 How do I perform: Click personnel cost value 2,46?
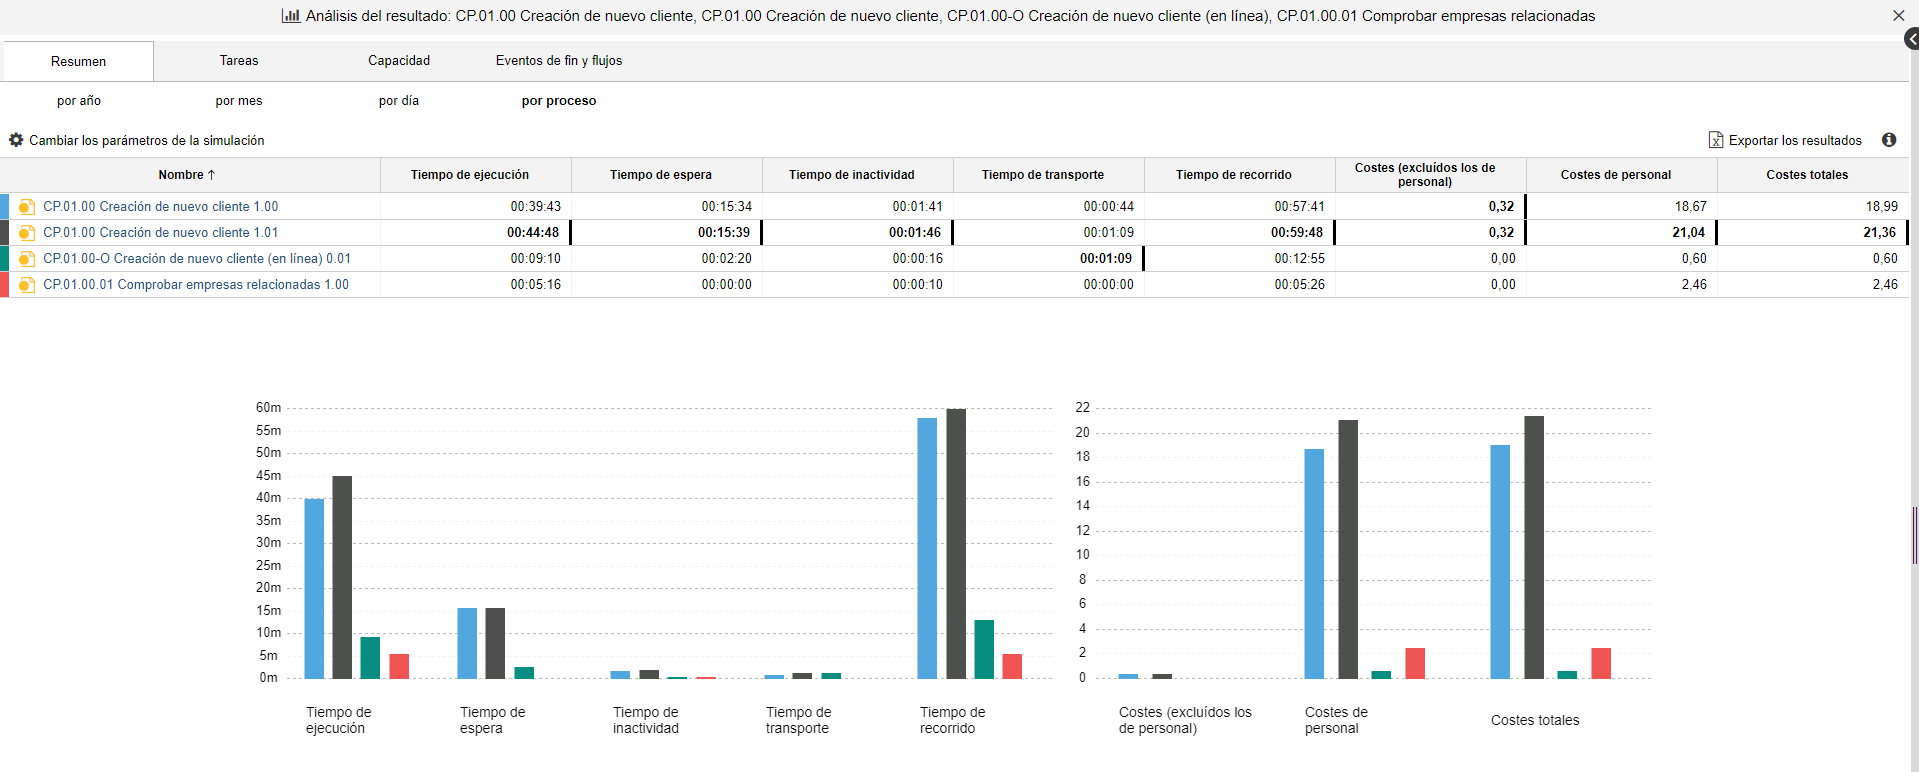pos(1694,285)
